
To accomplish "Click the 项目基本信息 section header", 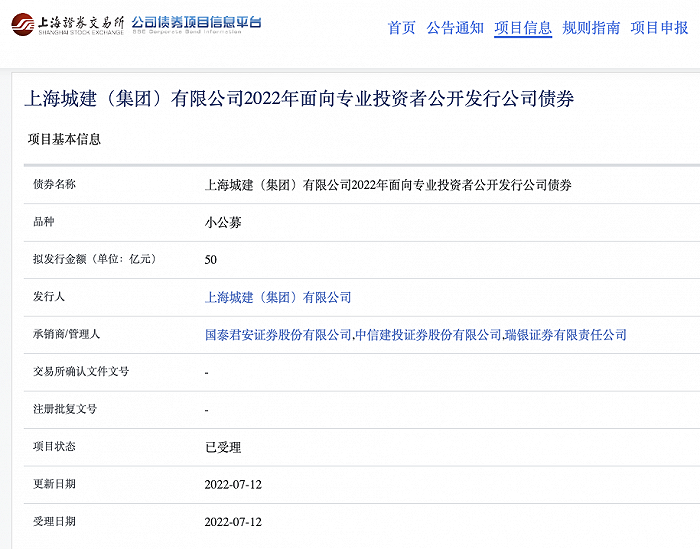I will 64,139.
